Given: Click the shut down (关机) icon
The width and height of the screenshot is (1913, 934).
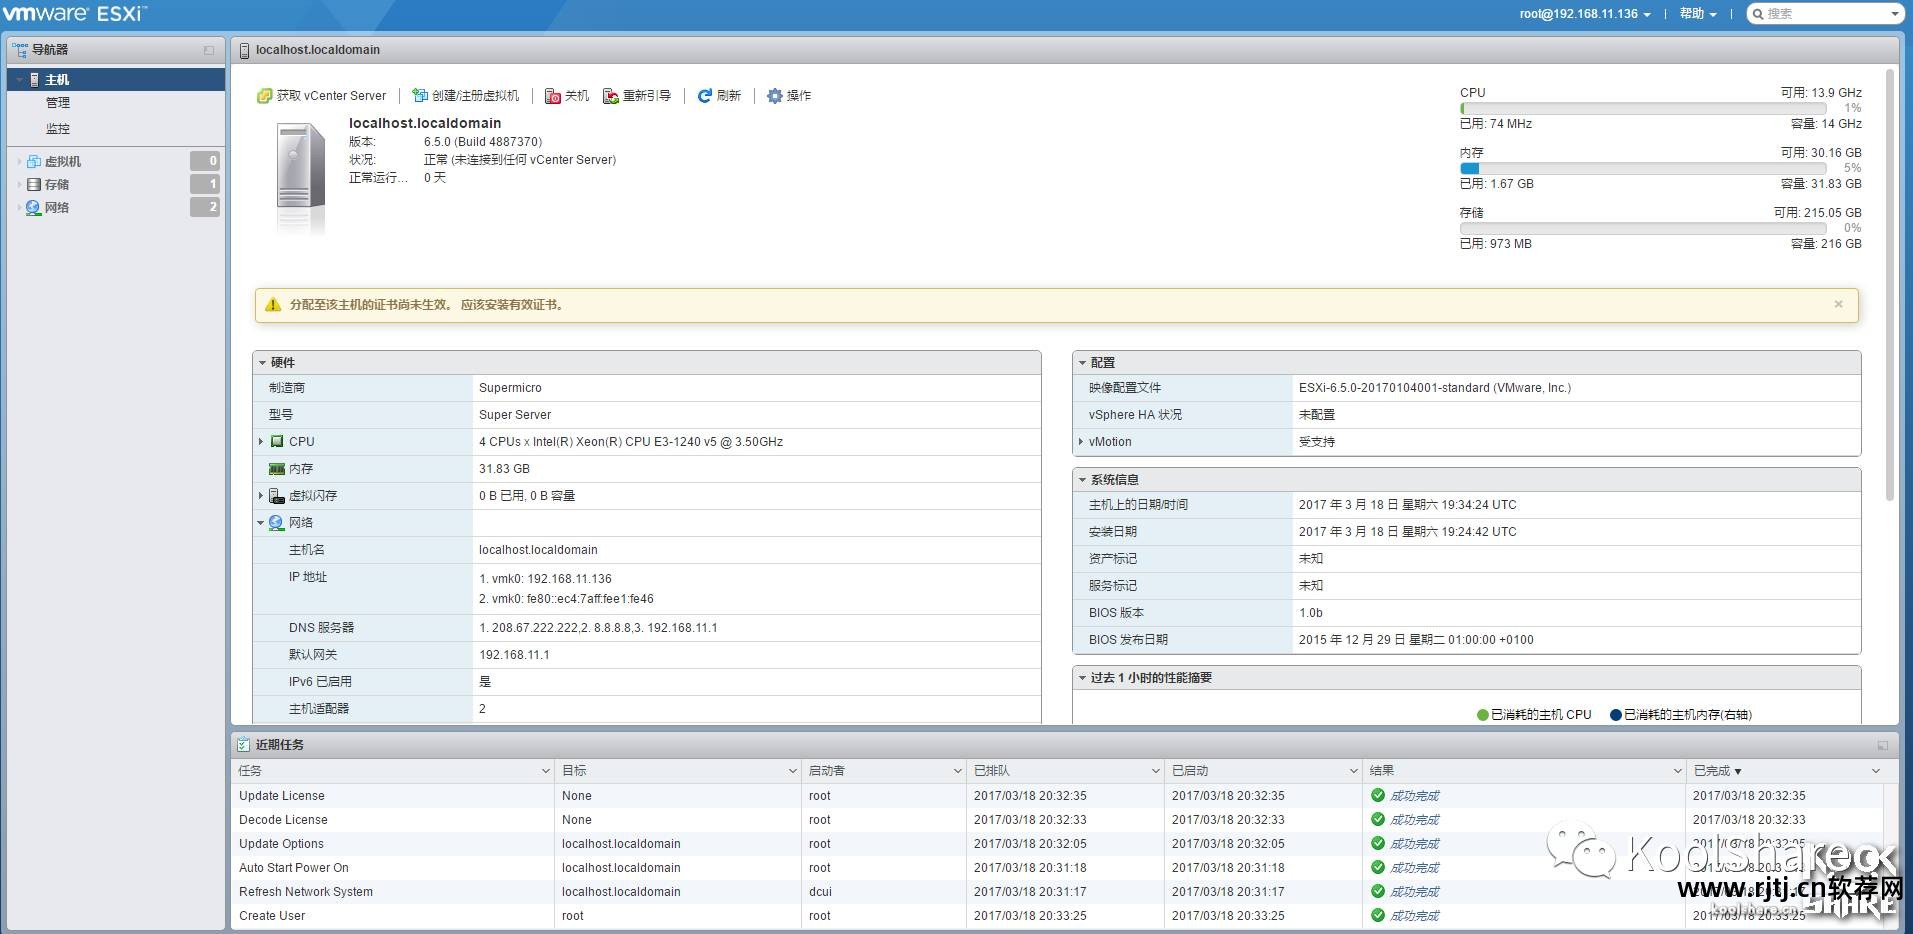Looking at the screenshot, I should click(552, 96).
